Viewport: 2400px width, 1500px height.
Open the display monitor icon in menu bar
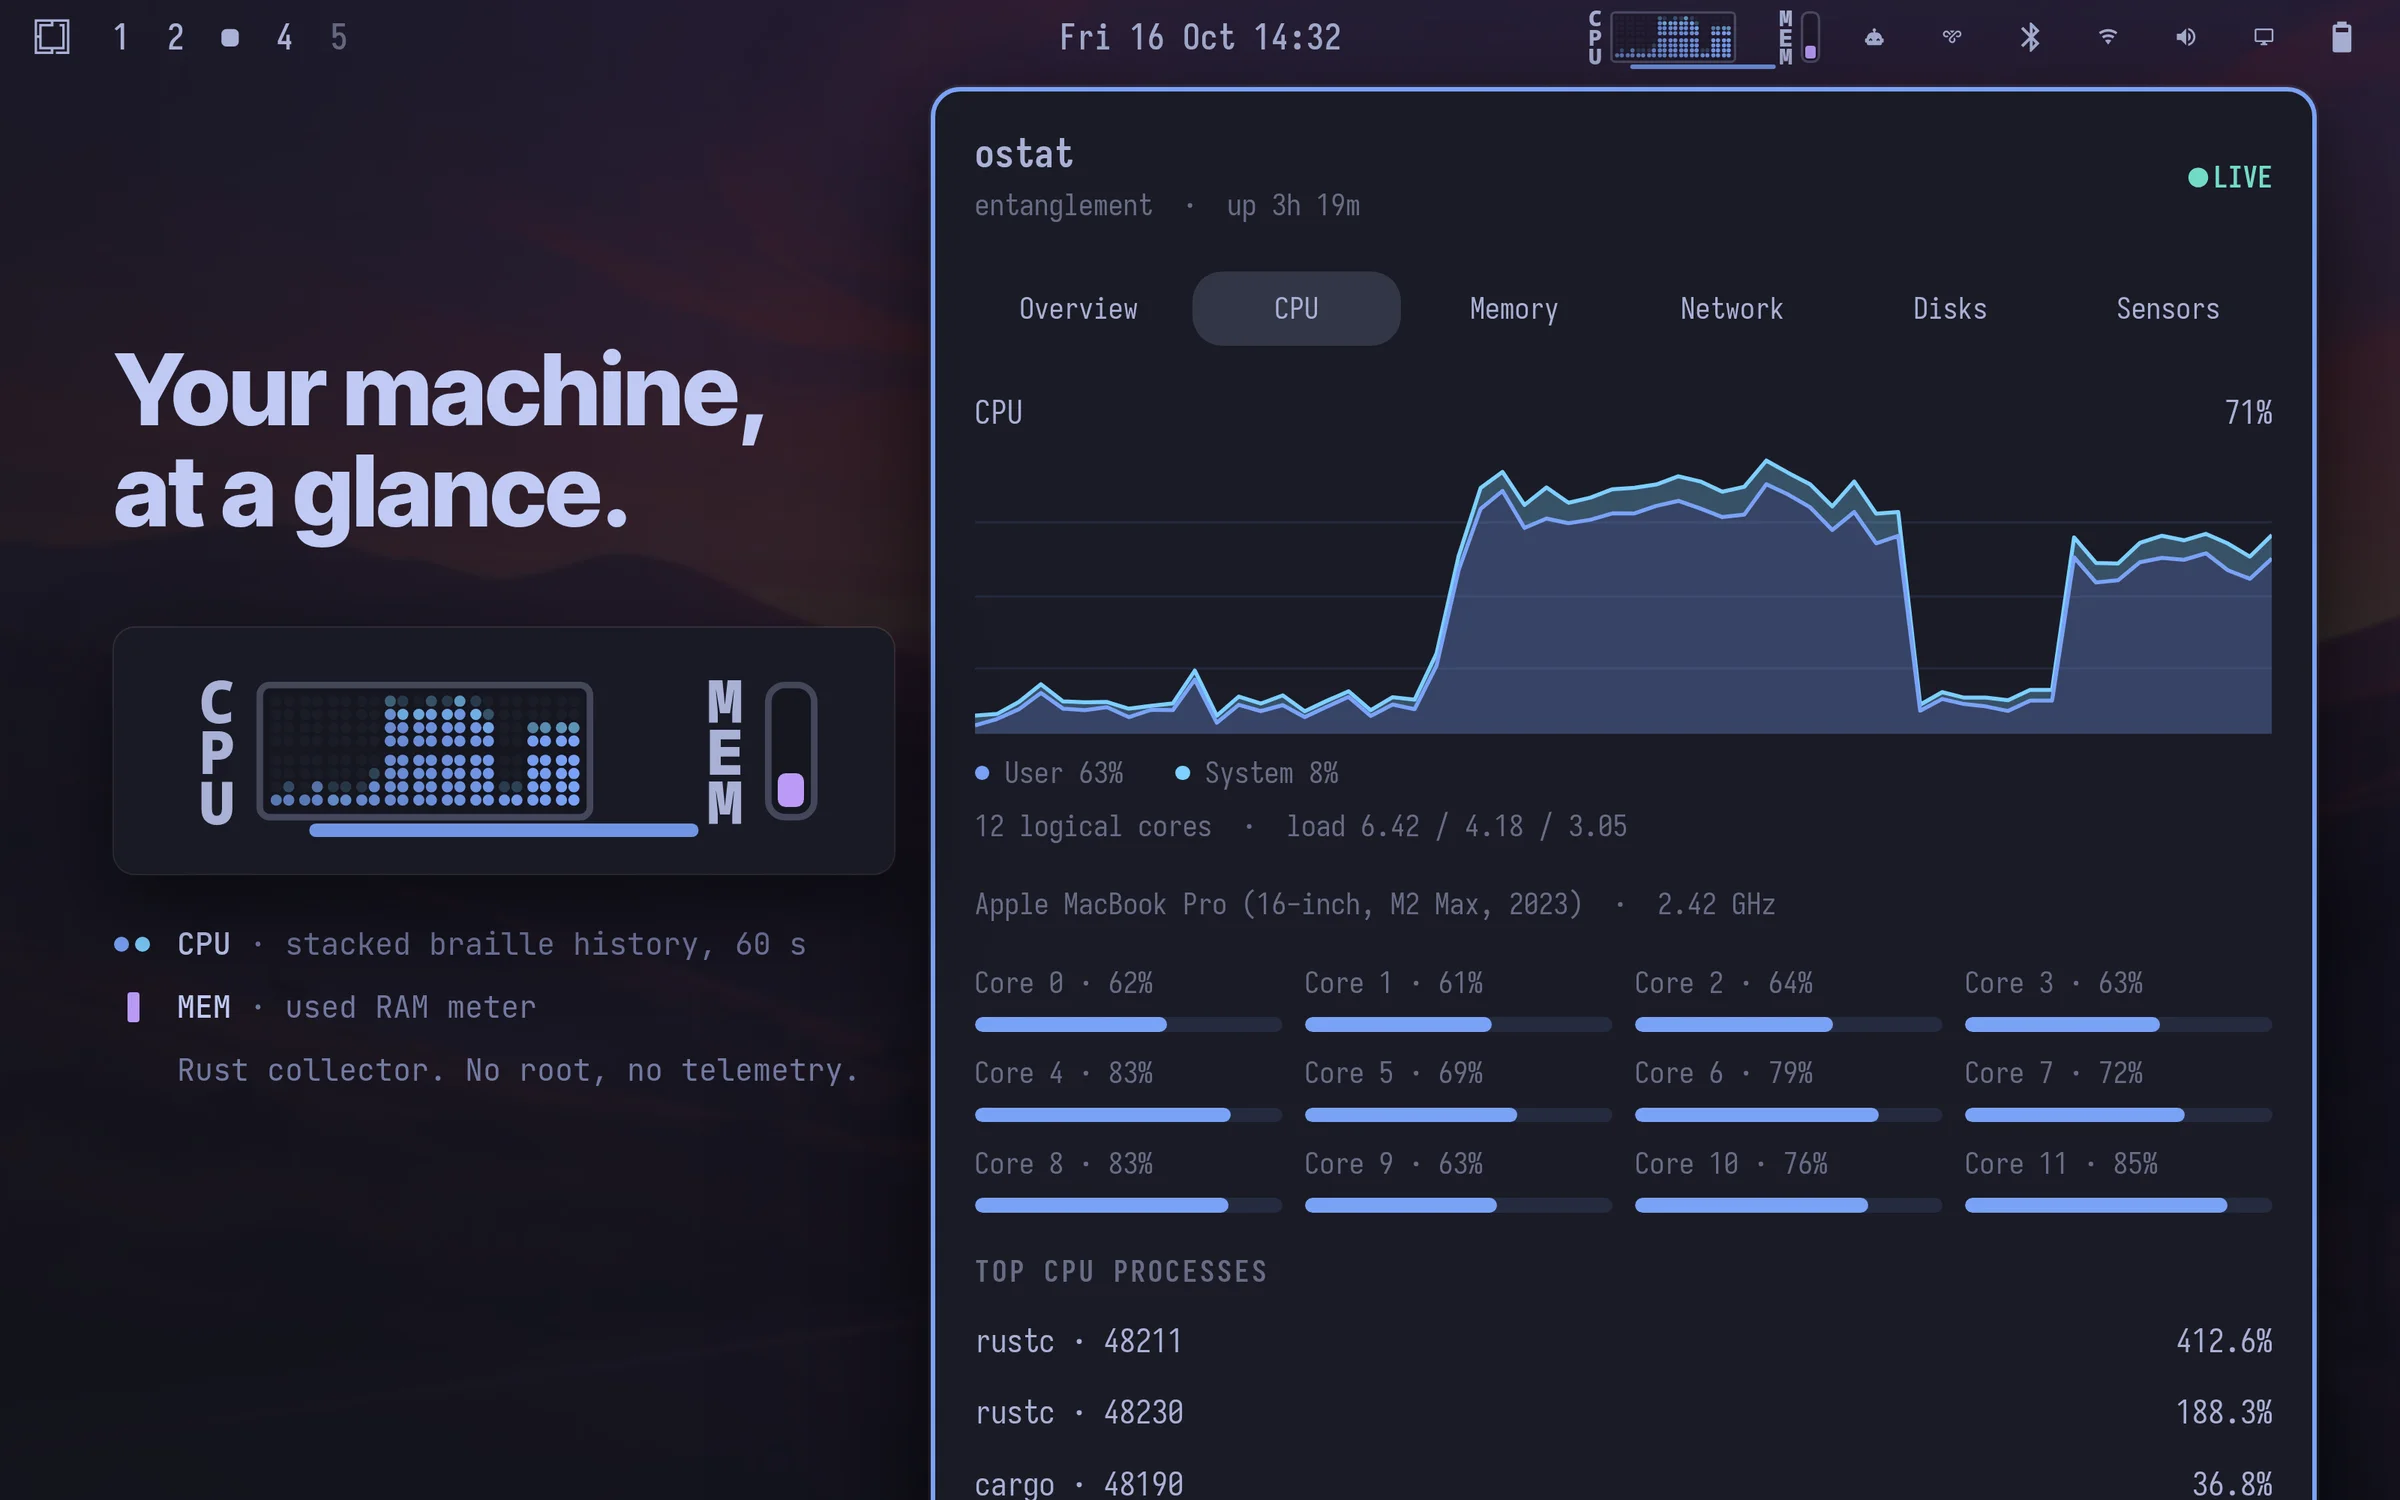2264,38
